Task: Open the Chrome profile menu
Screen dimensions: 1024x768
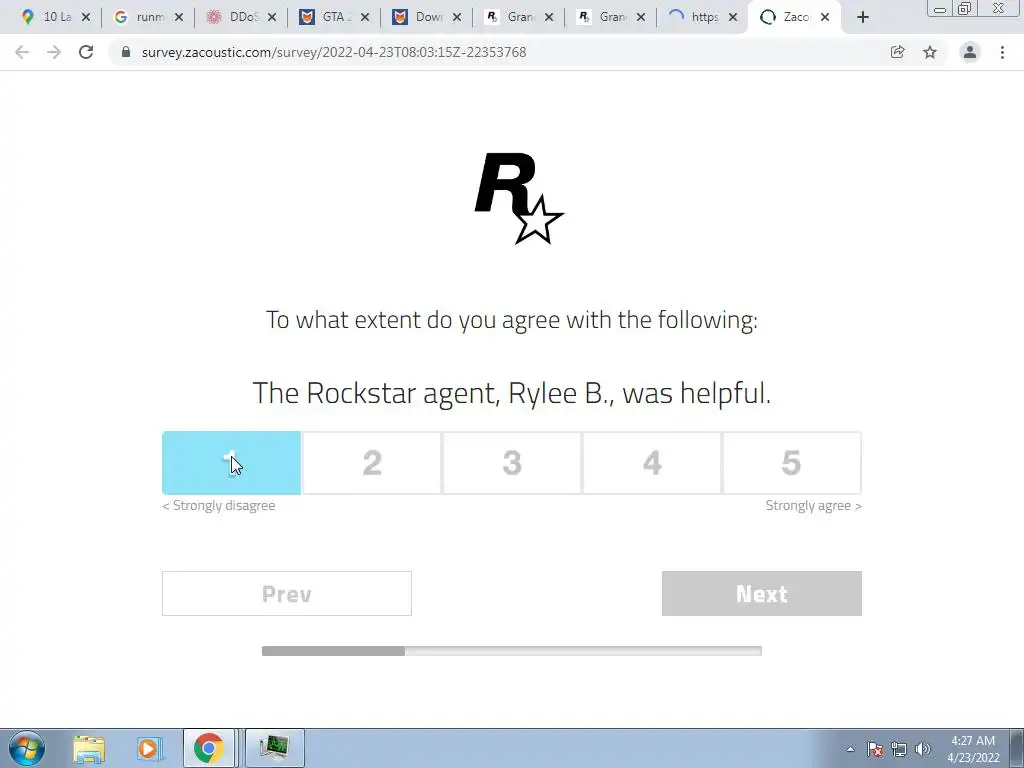Action: click(970, 52)
